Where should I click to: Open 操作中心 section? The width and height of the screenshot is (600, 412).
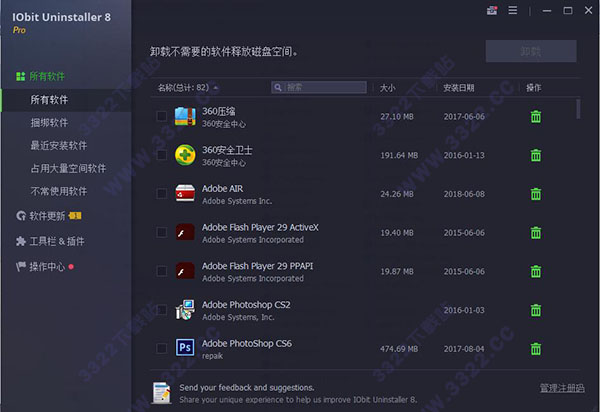click(x=45, y=267)
